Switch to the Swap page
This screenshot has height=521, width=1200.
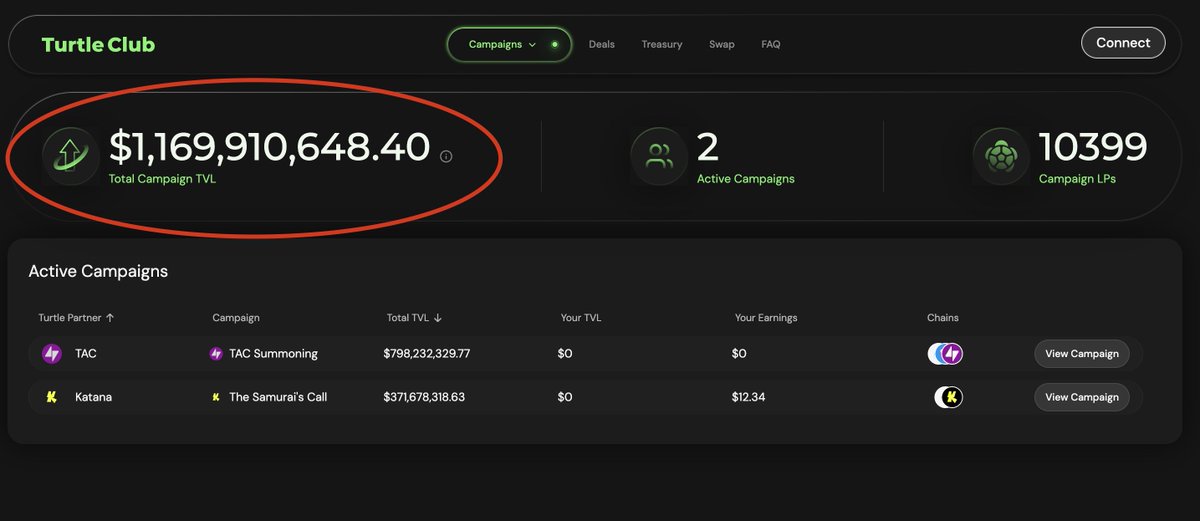click(x=722, y=44)
